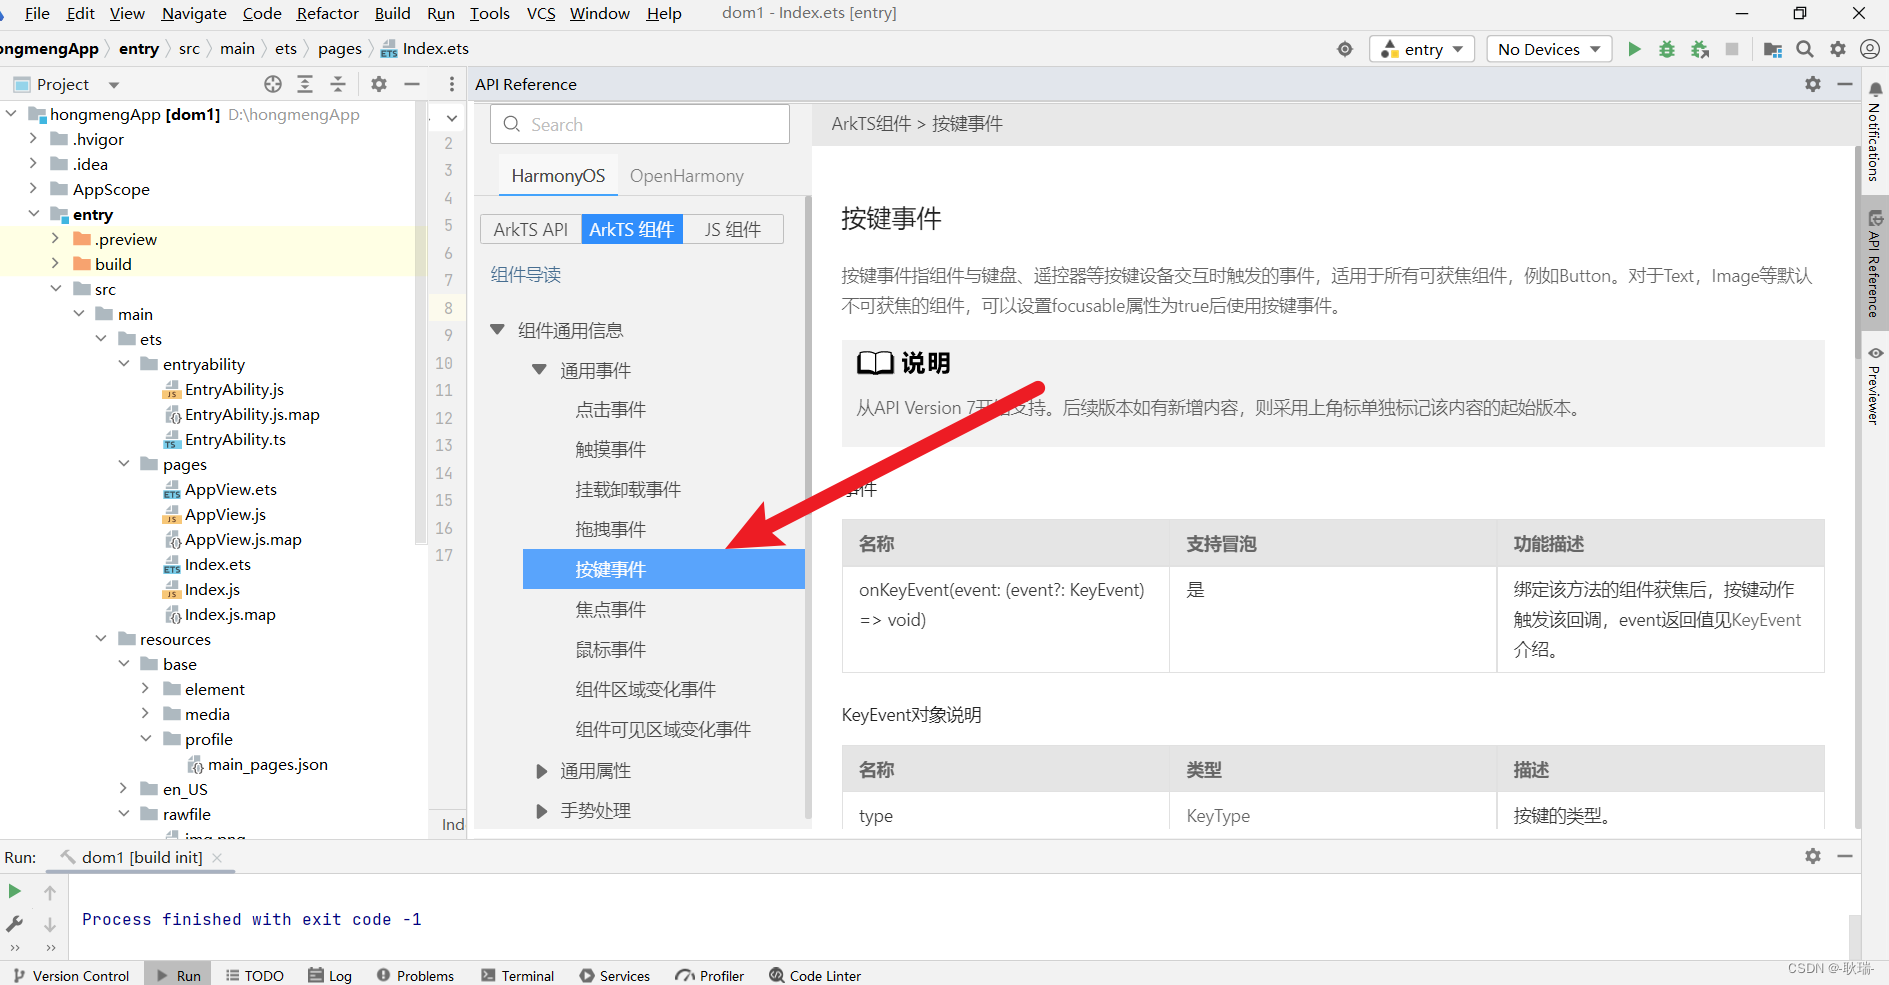Open the Build menu

(392, 13)
